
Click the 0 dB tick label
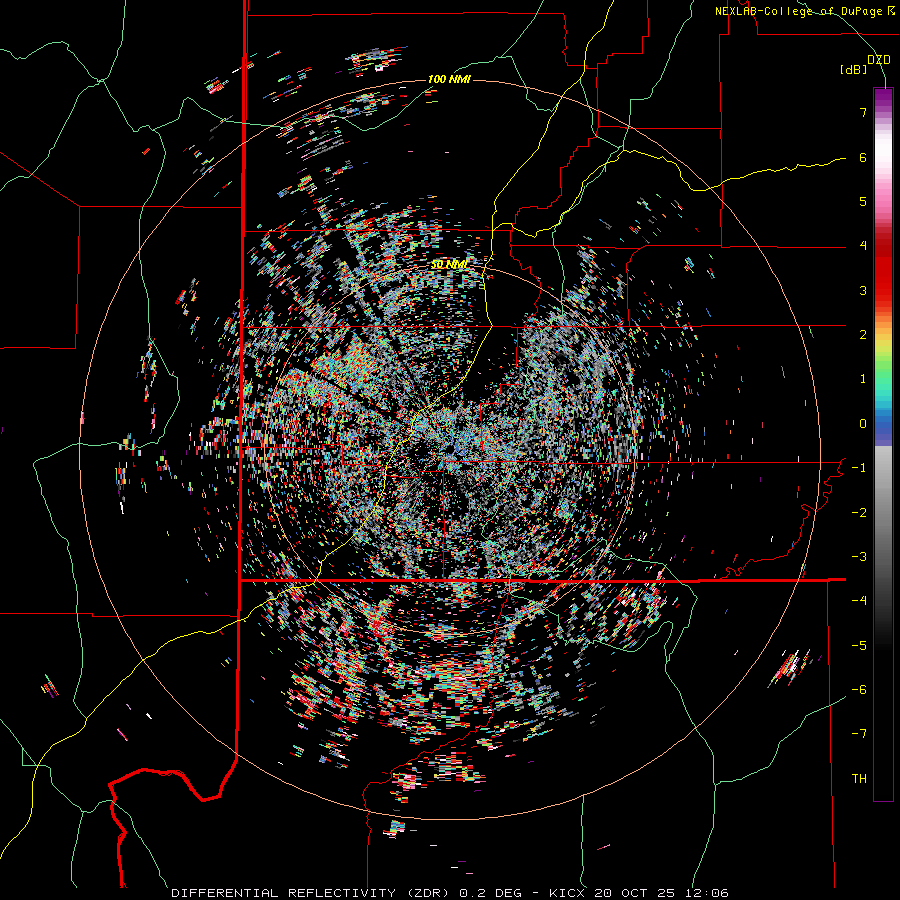[863, 424]
